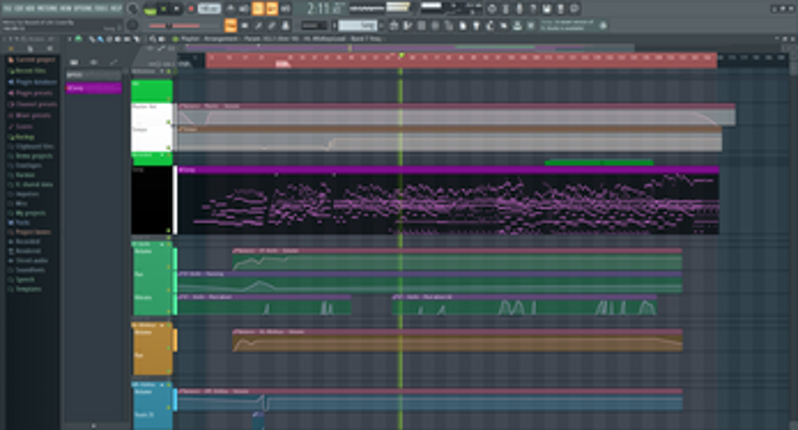Open the pattern selector showing Song
The image size is (798, 430).
tap(357, 25)
